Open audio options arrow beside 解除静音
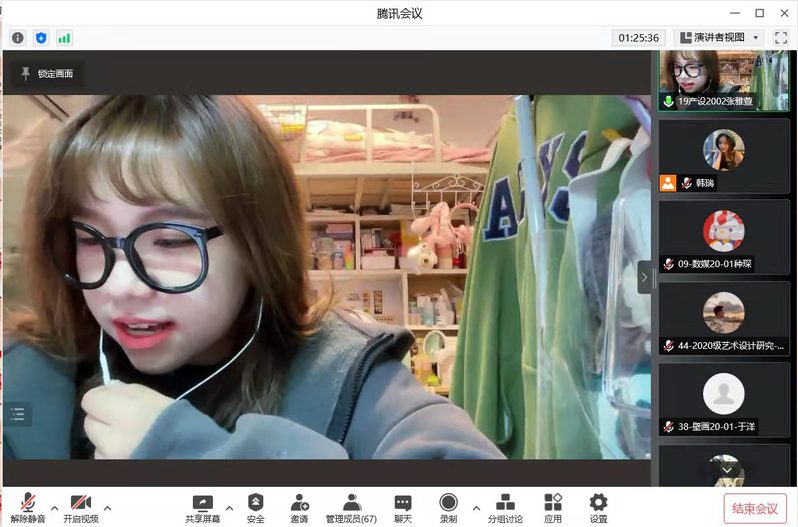 [55, 507]
